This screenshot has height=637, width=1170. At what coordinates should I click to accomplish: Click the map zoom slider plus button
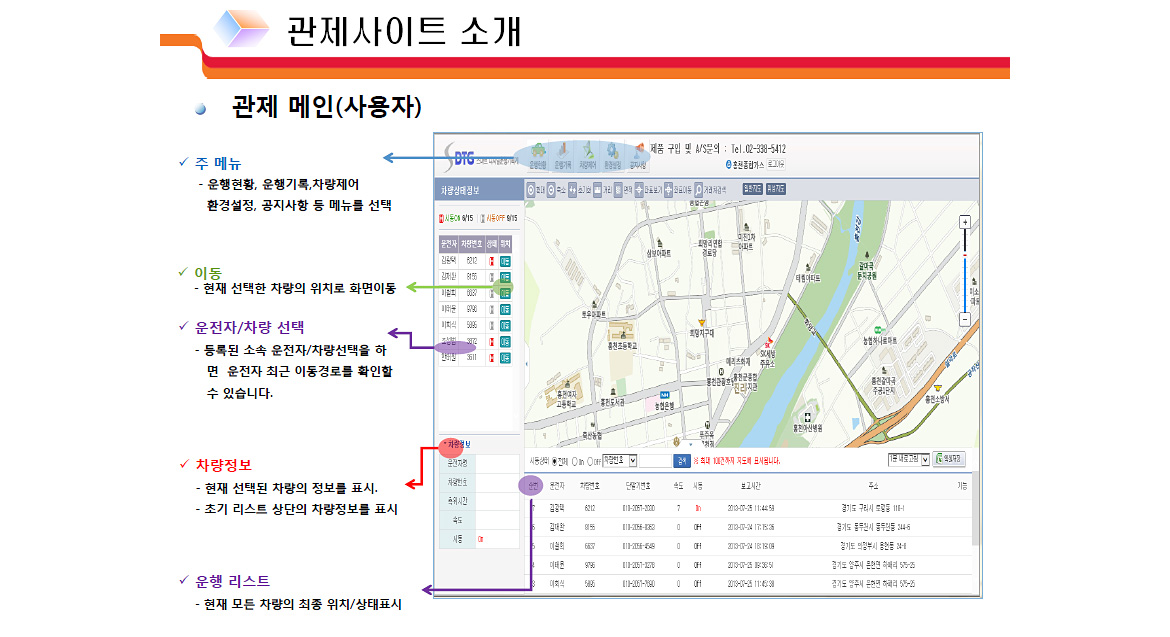(964, 222)
